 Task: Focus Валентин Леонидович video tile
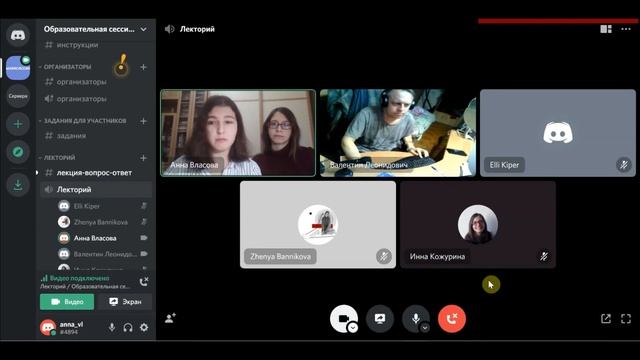pyautogui.click(x=398, y=133)
